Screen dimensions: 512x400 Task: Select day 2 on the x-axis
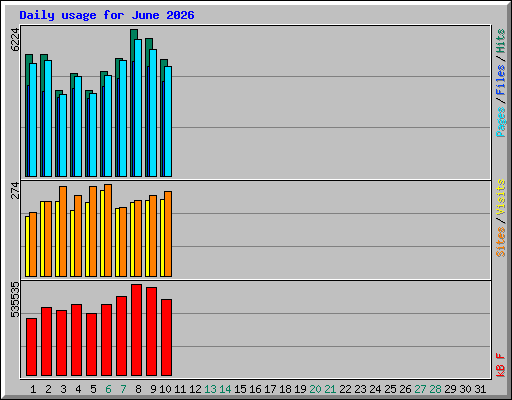pyautogui.click(x=48, y=389)
